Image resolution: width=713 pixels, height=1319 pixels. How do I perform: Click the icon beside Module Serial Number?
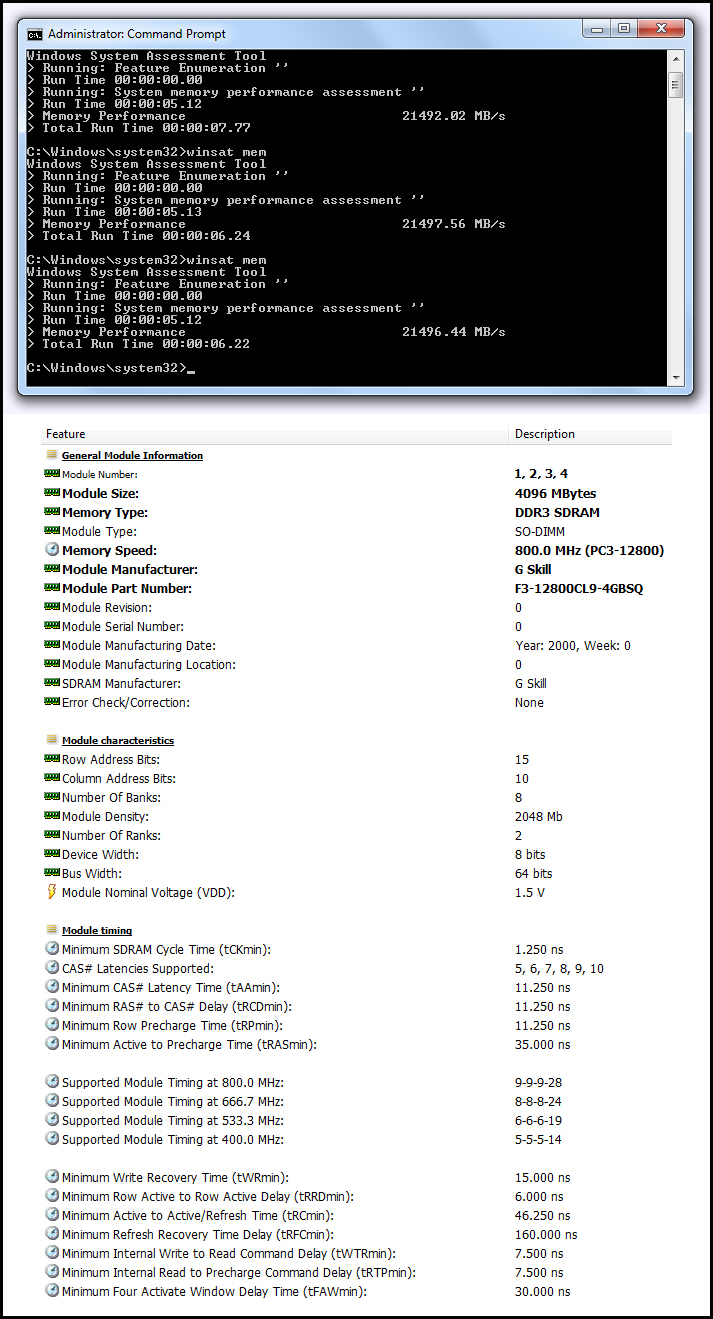[52, 626]
